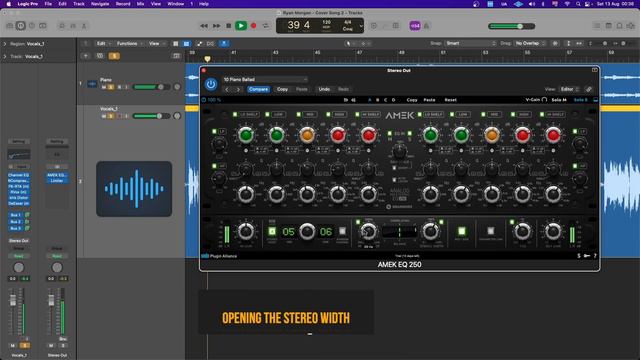Toggle the Auto Gain green button
The height and width of the screenshot is (360, 640).
click(462, 231)
